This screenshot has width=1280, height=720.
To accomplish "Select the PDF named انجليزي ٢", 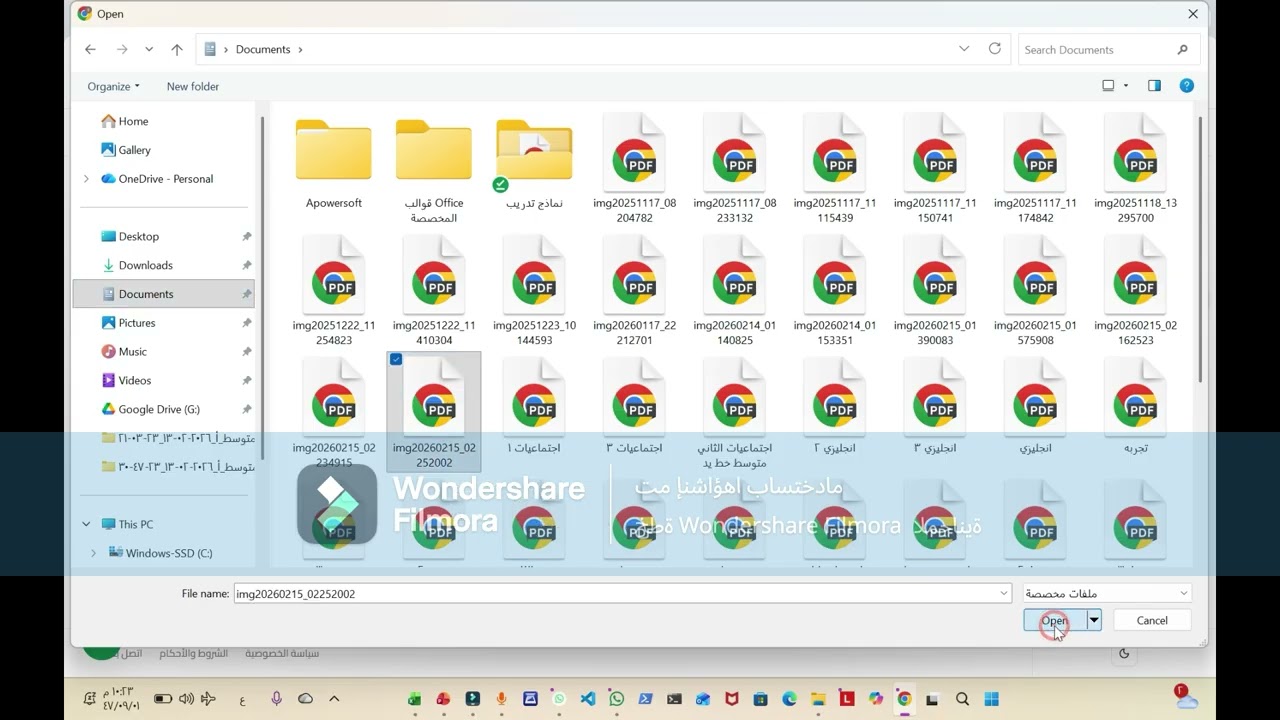I will point(835,408).
